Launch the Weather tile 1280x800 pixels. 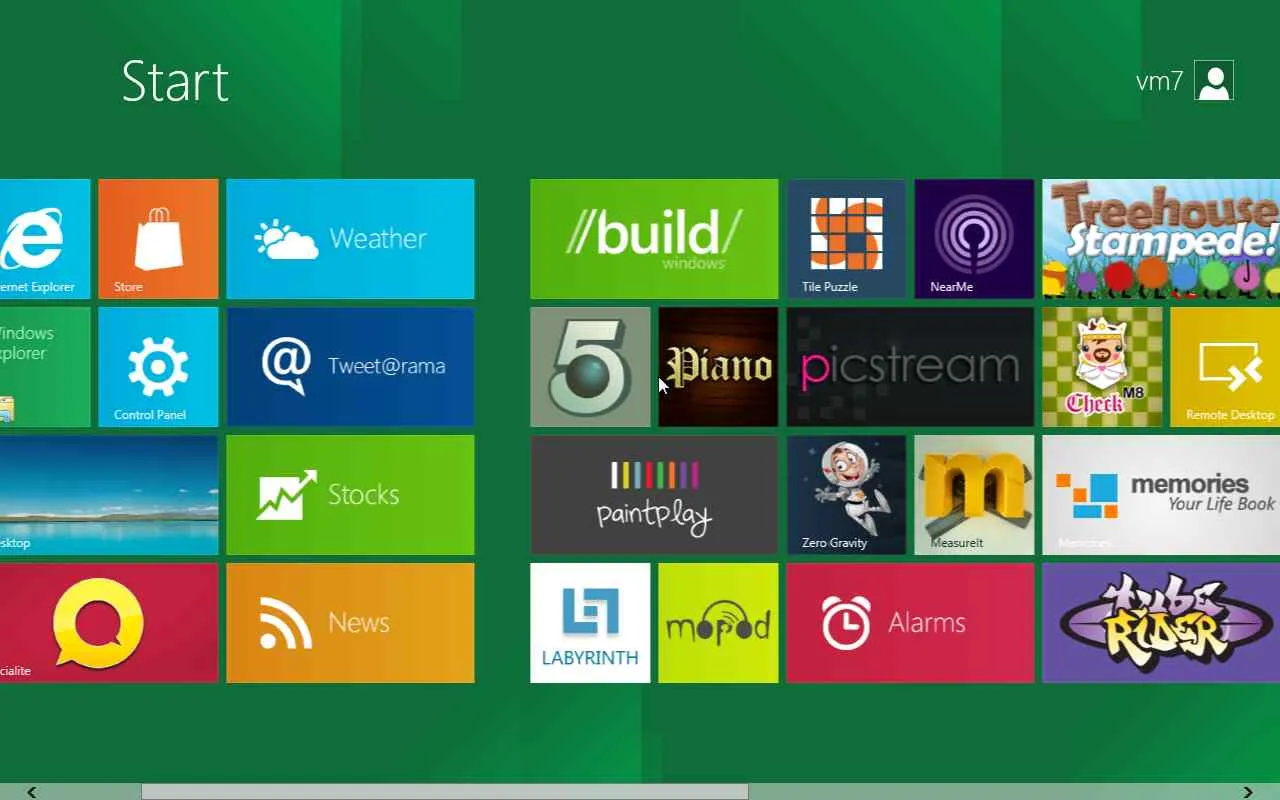coord(350,239)
